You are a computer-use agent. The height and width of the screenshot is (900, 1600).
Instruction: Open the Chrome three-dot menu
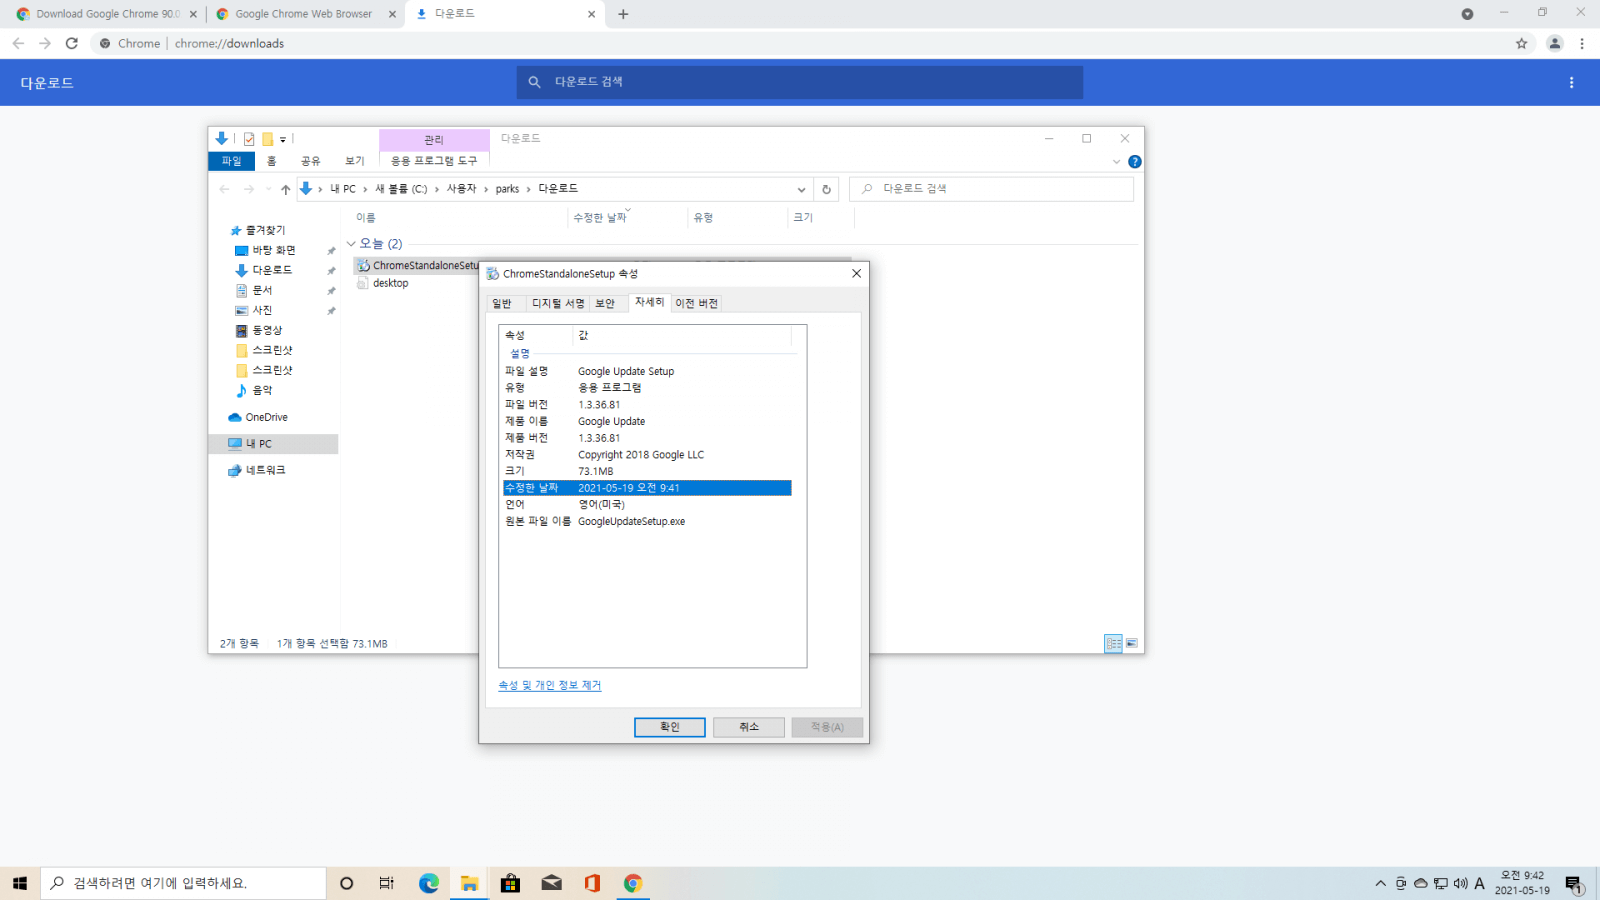(1582, 43)
